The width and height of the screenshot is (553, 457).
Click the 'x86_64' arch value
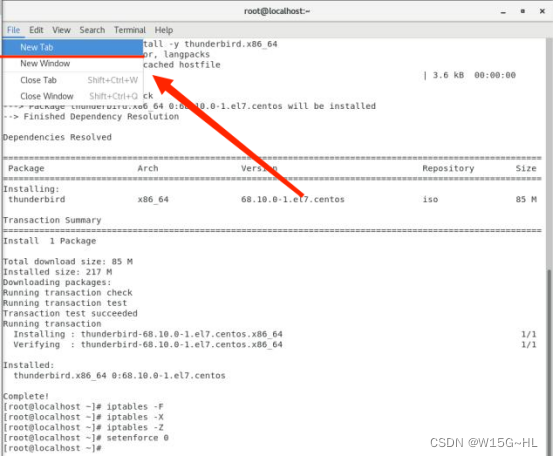[x=153, y=199]
